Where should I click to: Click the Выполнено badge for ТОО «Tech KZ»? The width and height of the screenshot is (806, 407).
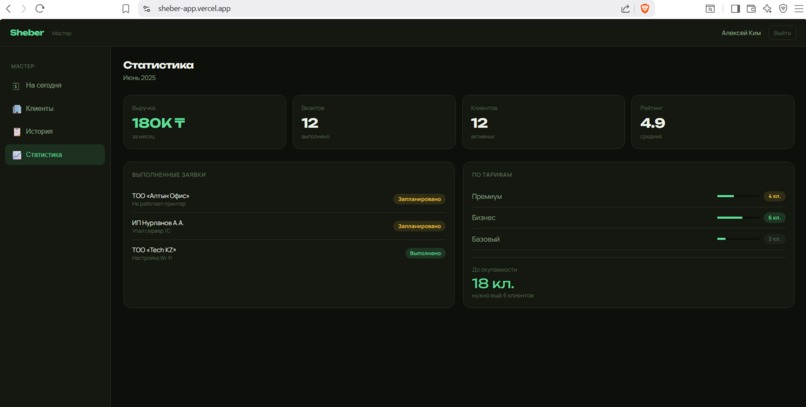(425, 253)
